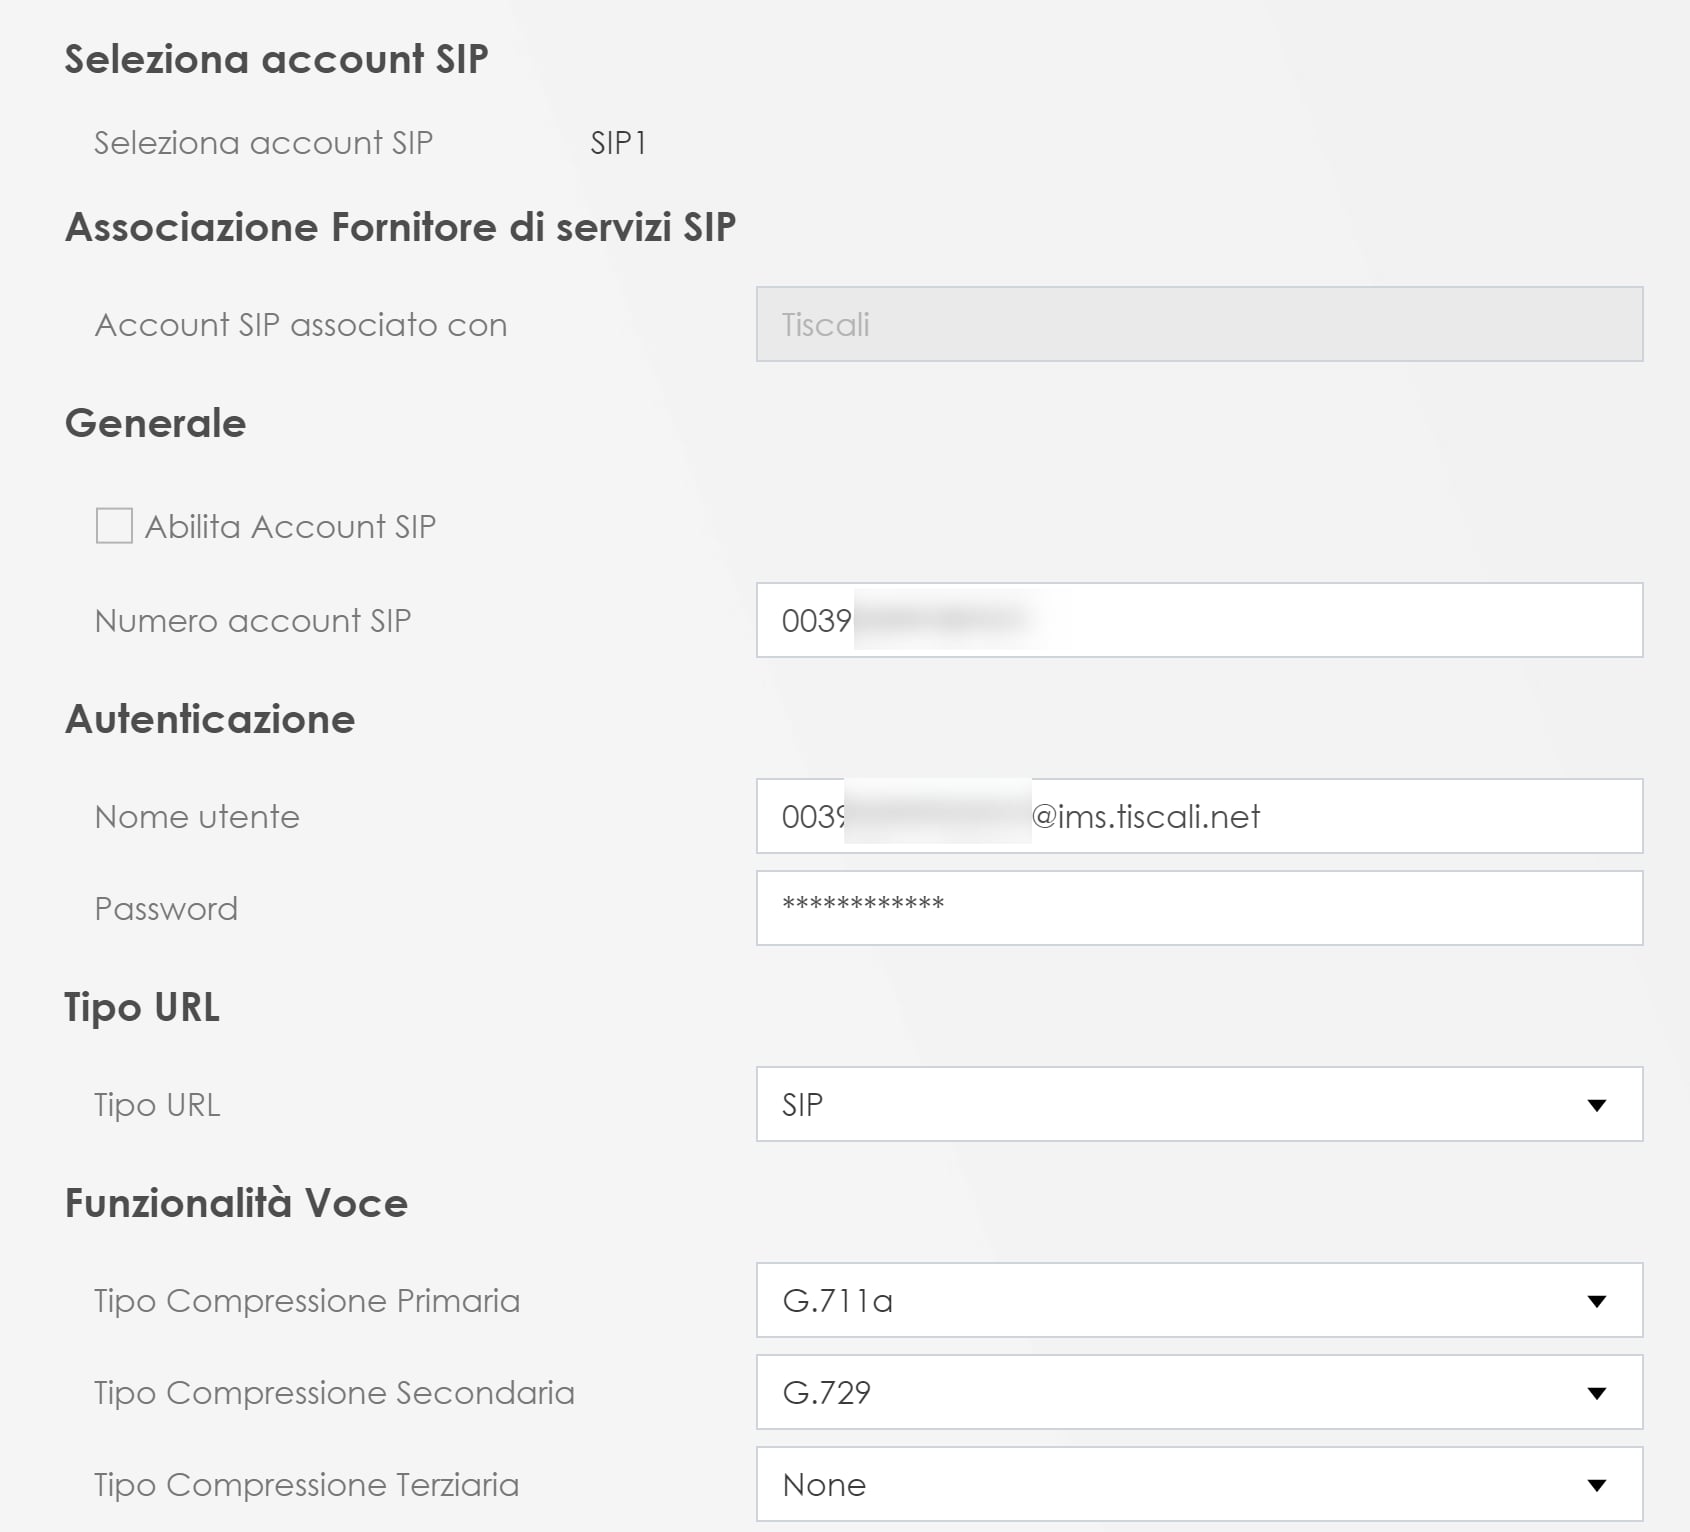Expand Tipo Compressione Terziaria None dropdown
This screenshot has width=1690, height=1532.
[x=1199, y=1484]
